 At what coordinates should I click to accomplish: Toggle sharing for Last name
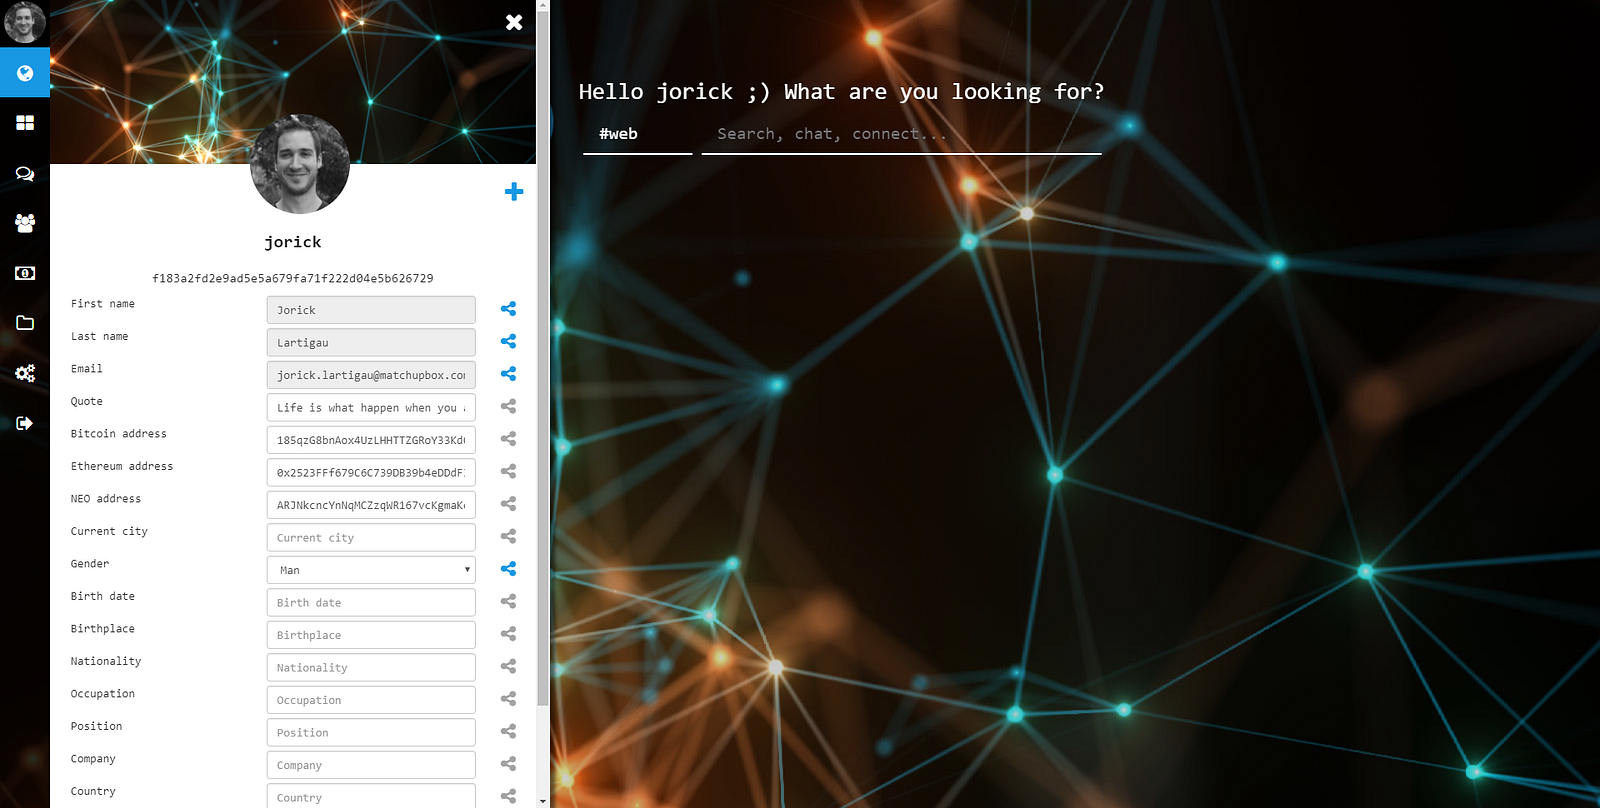coord(508,341)
